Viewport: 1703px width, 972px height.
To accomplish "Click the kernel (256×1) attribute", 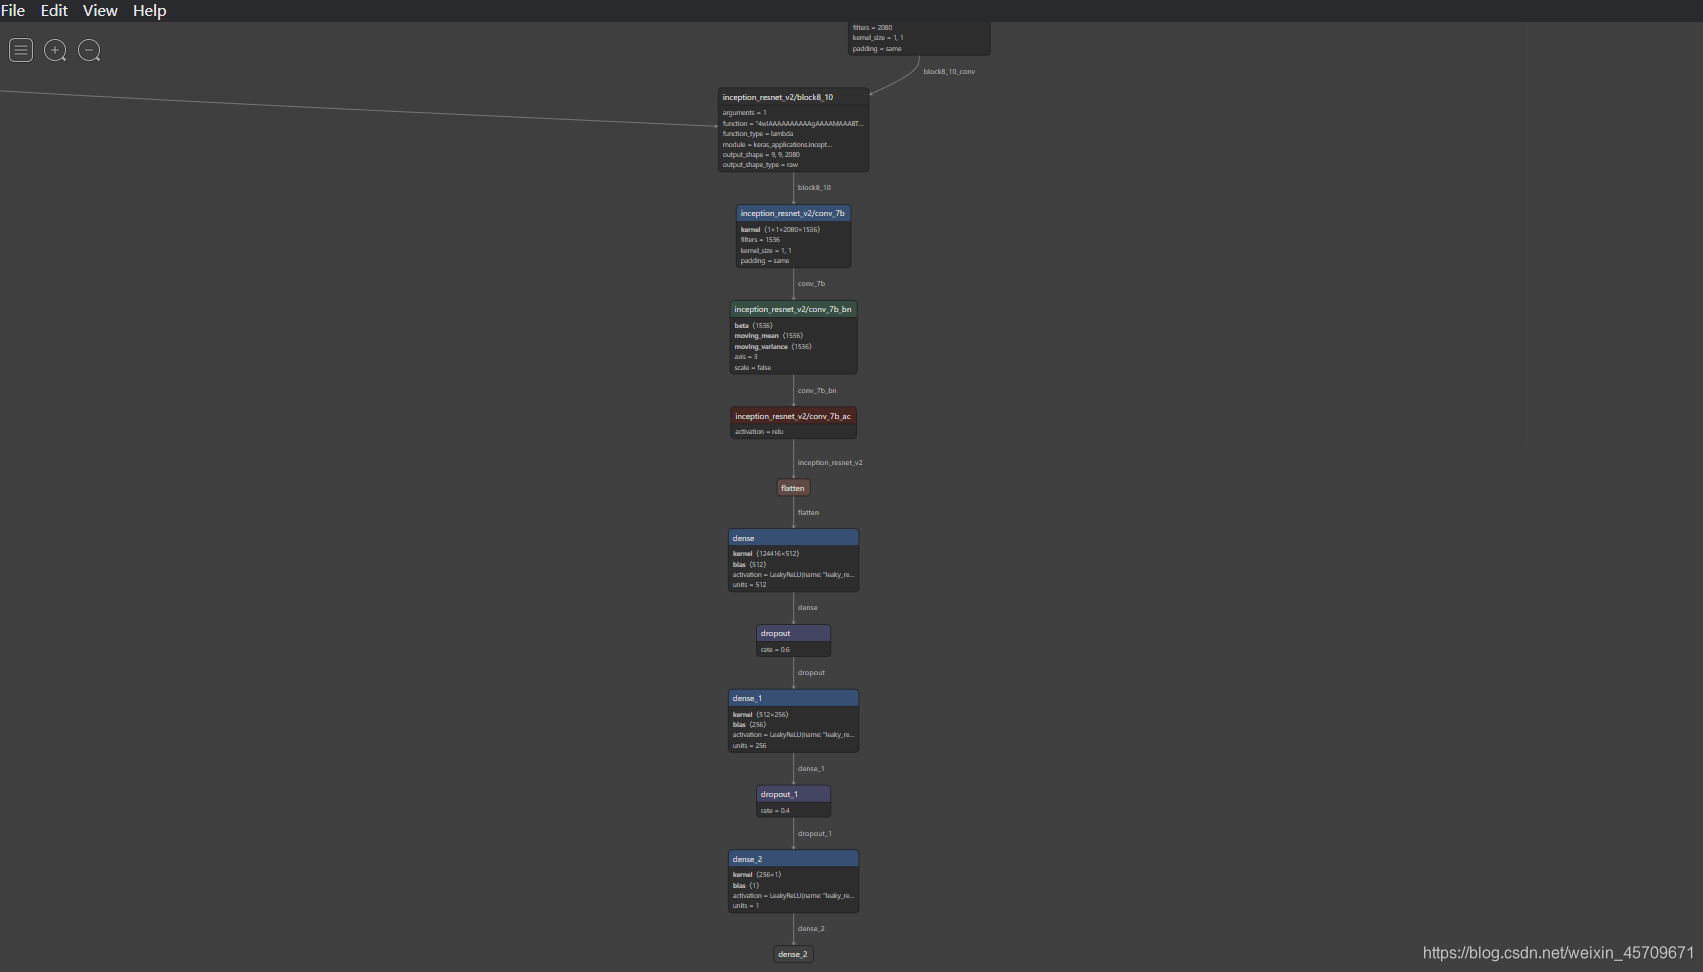I will click(x=757, y=875).
